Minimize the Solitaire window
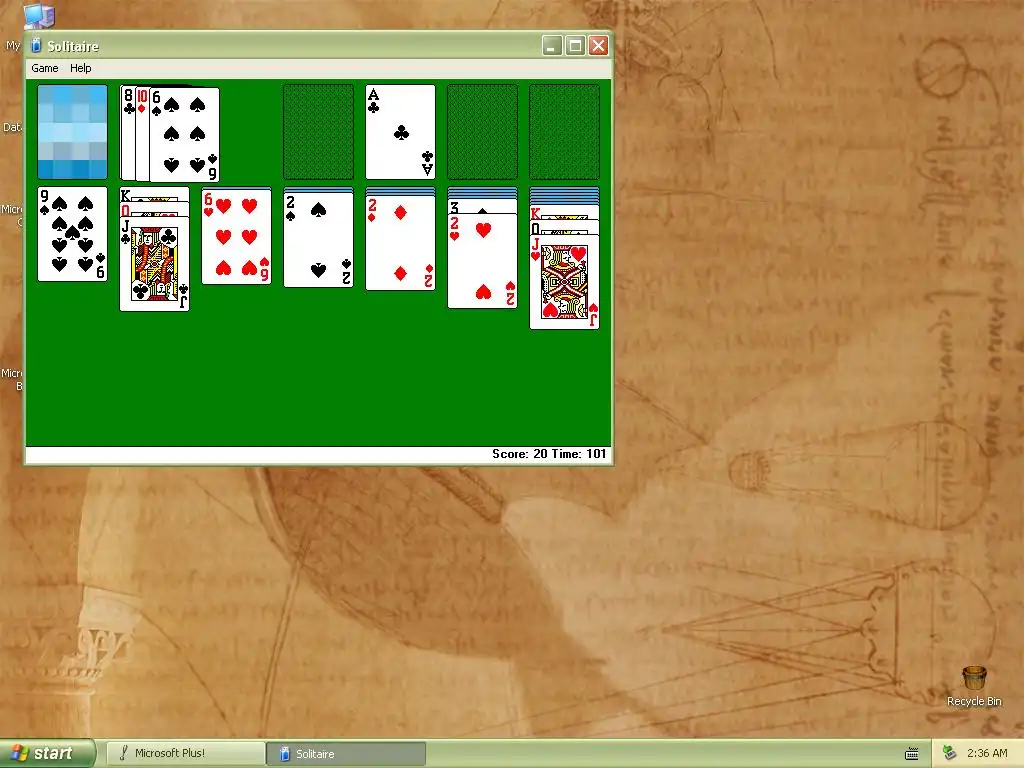Viewport: 1024px width, 768px height. pyautogui.click(x=552, y=46)
